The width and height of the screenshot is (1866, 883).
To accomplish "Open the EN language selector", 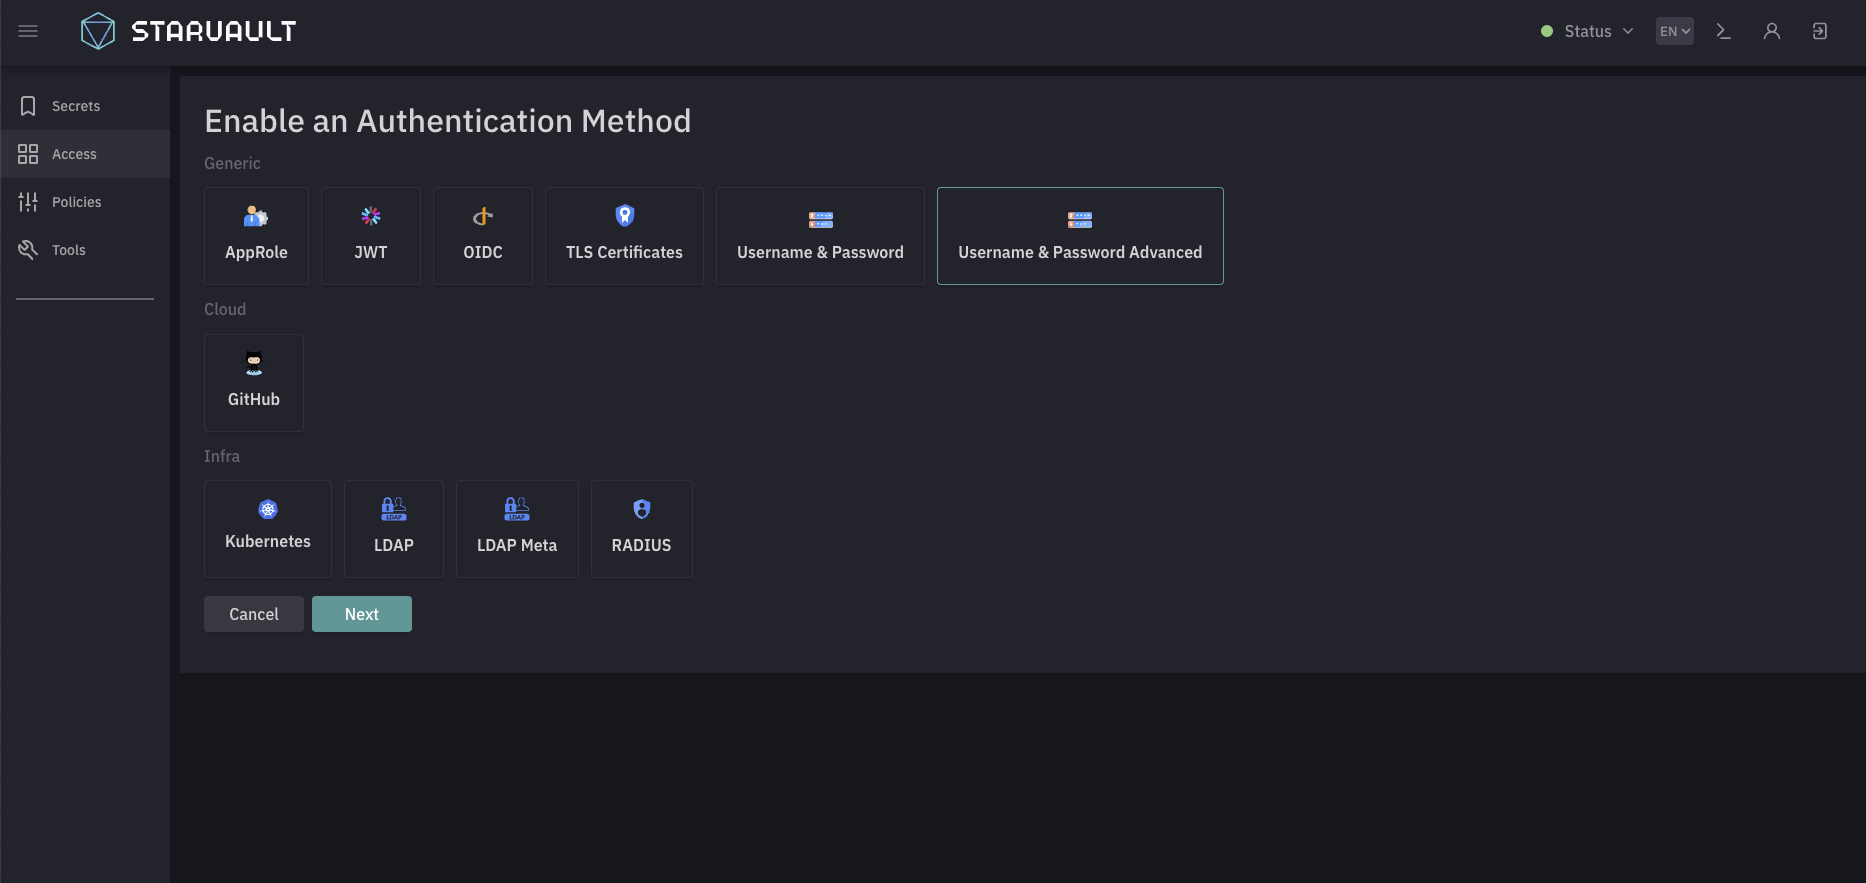I will (1675, 31).
